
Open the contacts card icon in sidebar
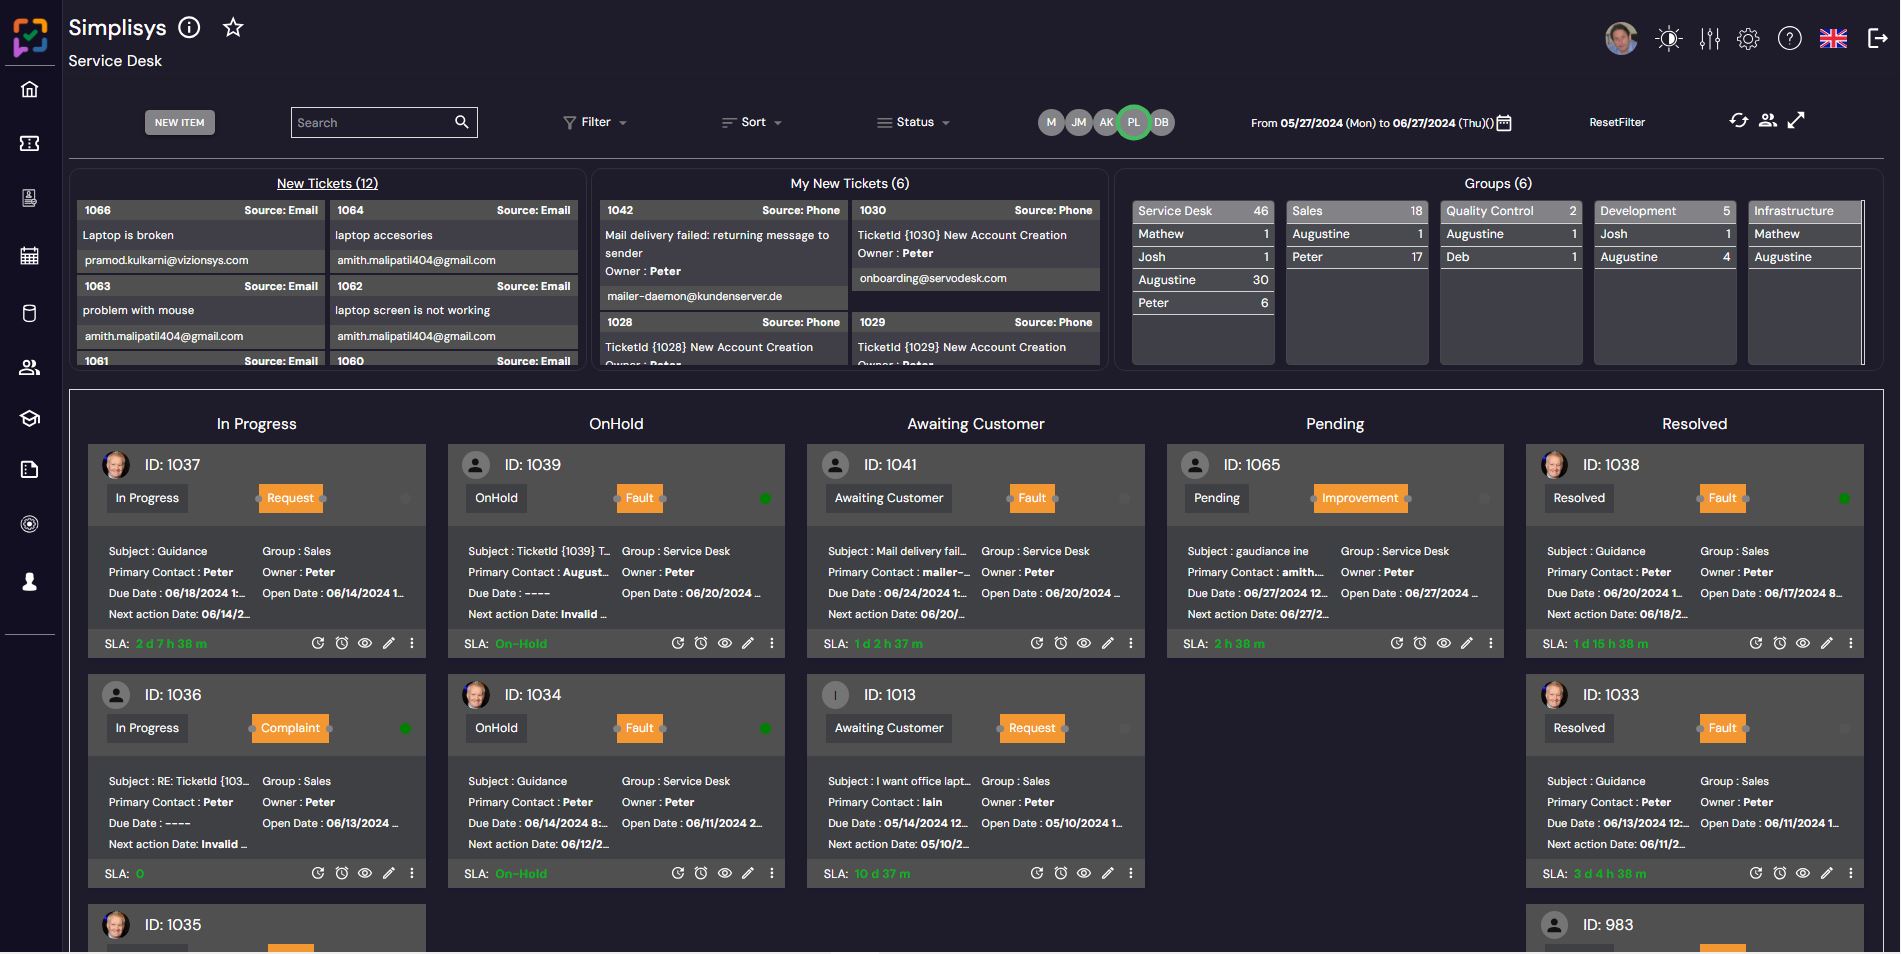[x=30, y=197]
